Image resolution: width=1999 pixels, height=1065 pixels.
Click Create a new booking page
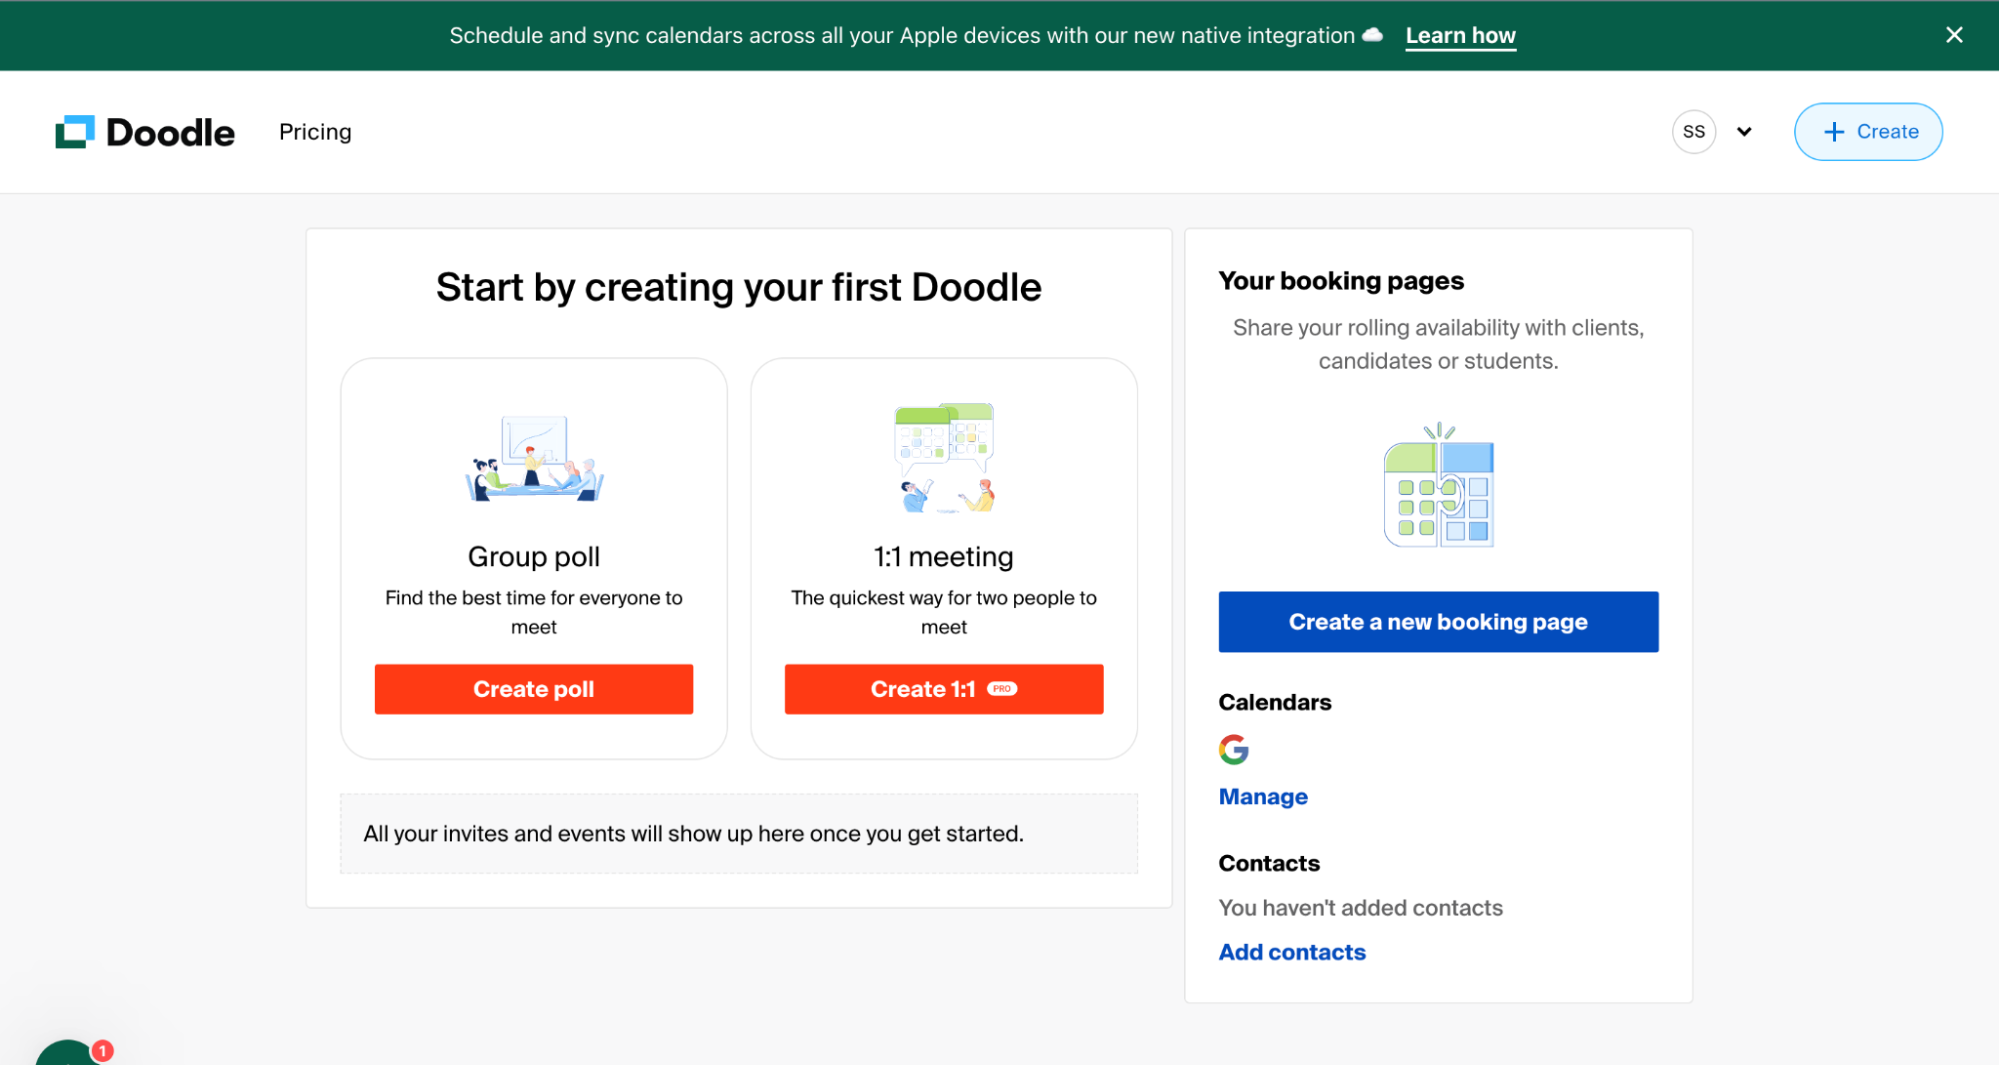(x=1438, y=621)
